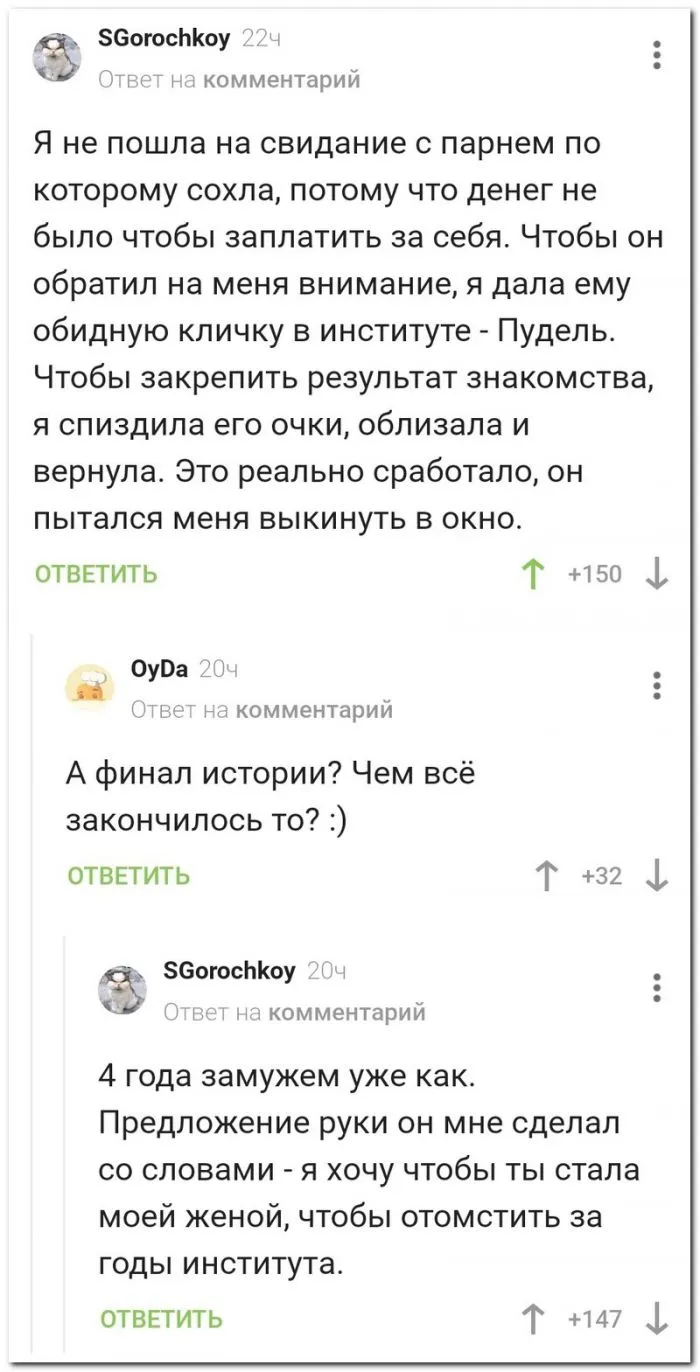Click OyDa's avatar picture
The height and width of the screenshot is (1372, 700).
90,688
